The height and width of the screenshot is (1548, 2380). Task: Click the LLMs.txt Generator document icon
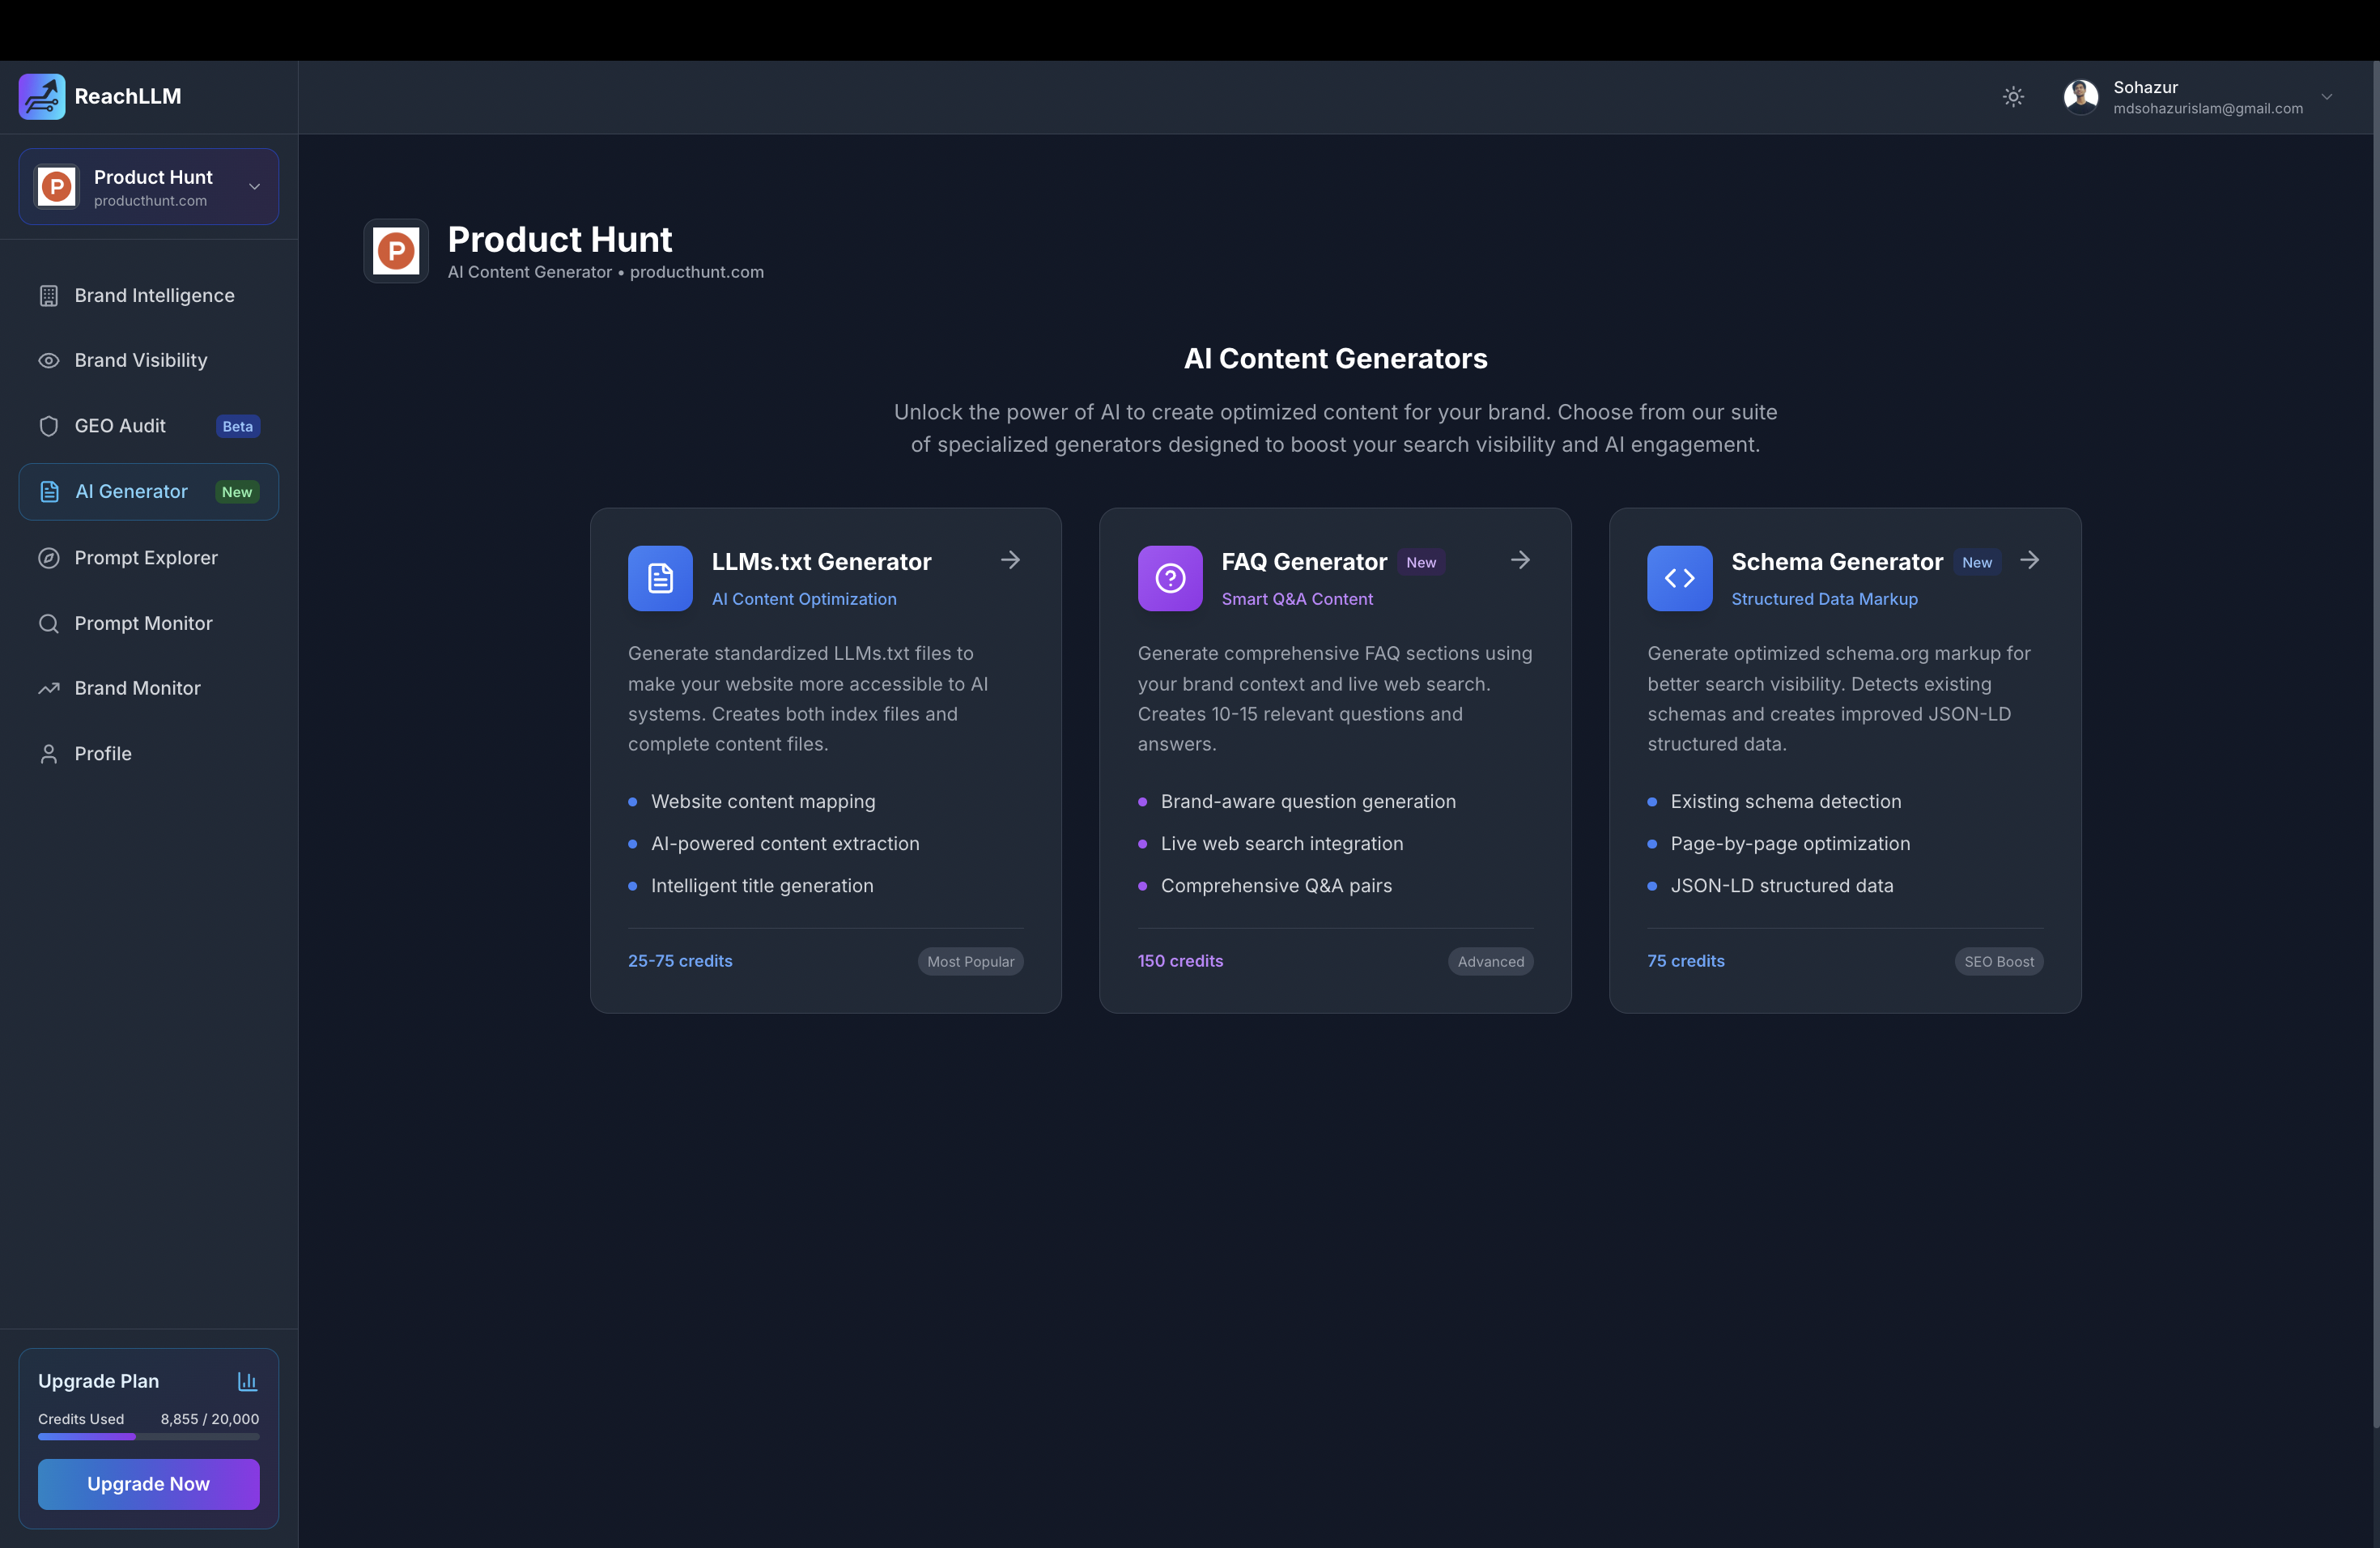pos(660,578)
